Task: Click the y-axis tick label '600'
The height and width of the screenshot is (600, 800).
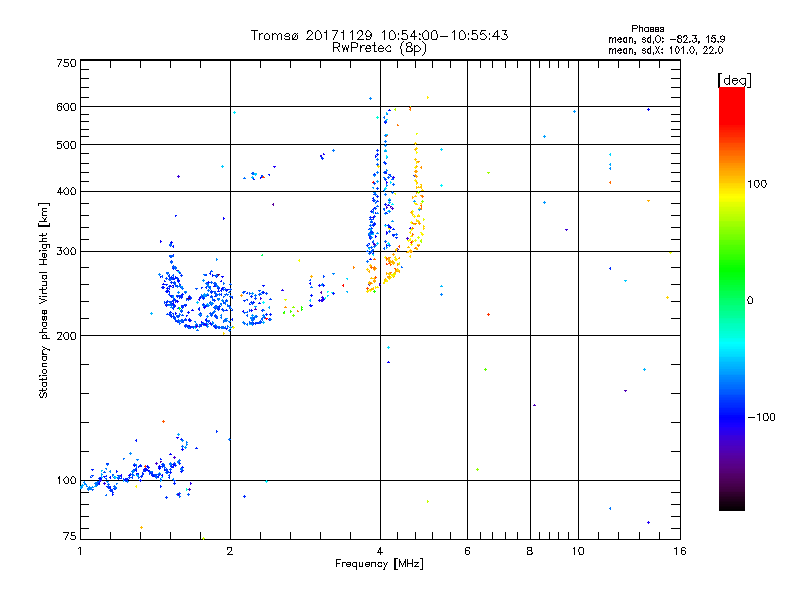Action: (x=67, y=107)
